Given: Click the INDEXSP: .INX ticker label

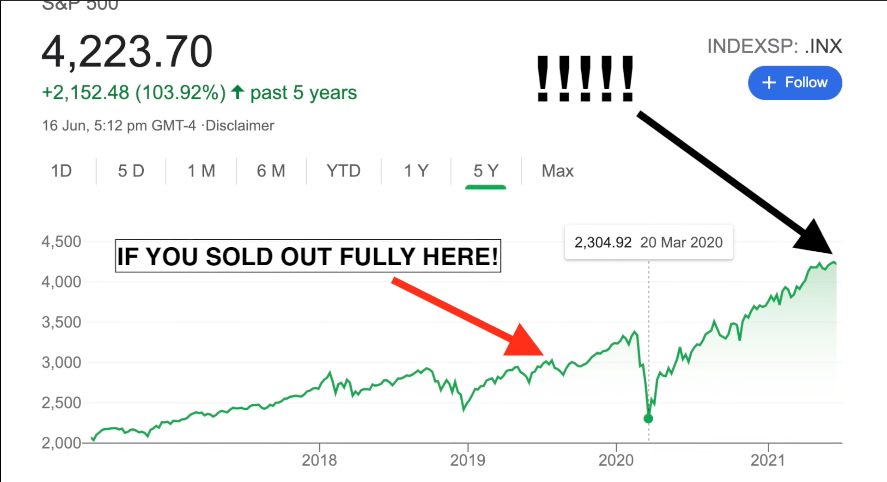Looking at the screenshot, I should pyautogui.click(x=774, y=46).
